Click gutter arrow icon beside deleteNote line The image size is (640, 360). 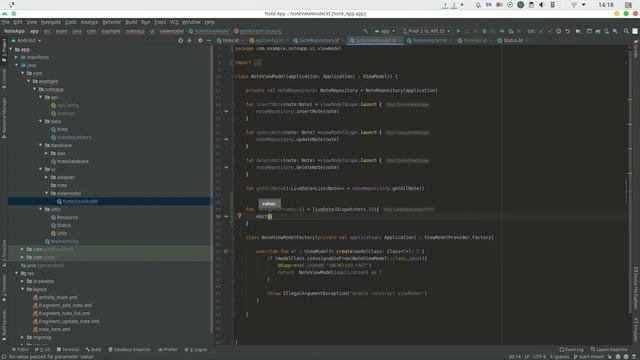[x=226, y=167]
